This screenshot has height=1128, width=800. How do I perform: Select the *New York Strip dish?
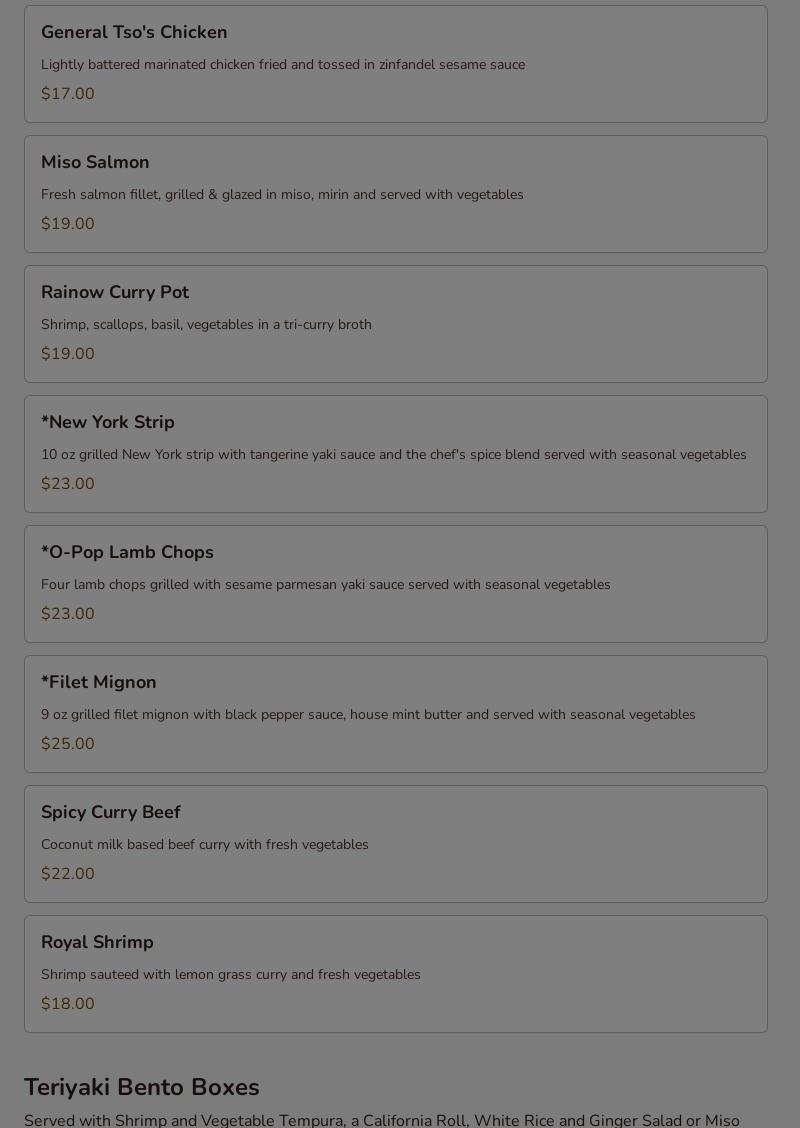pos(396,454)
